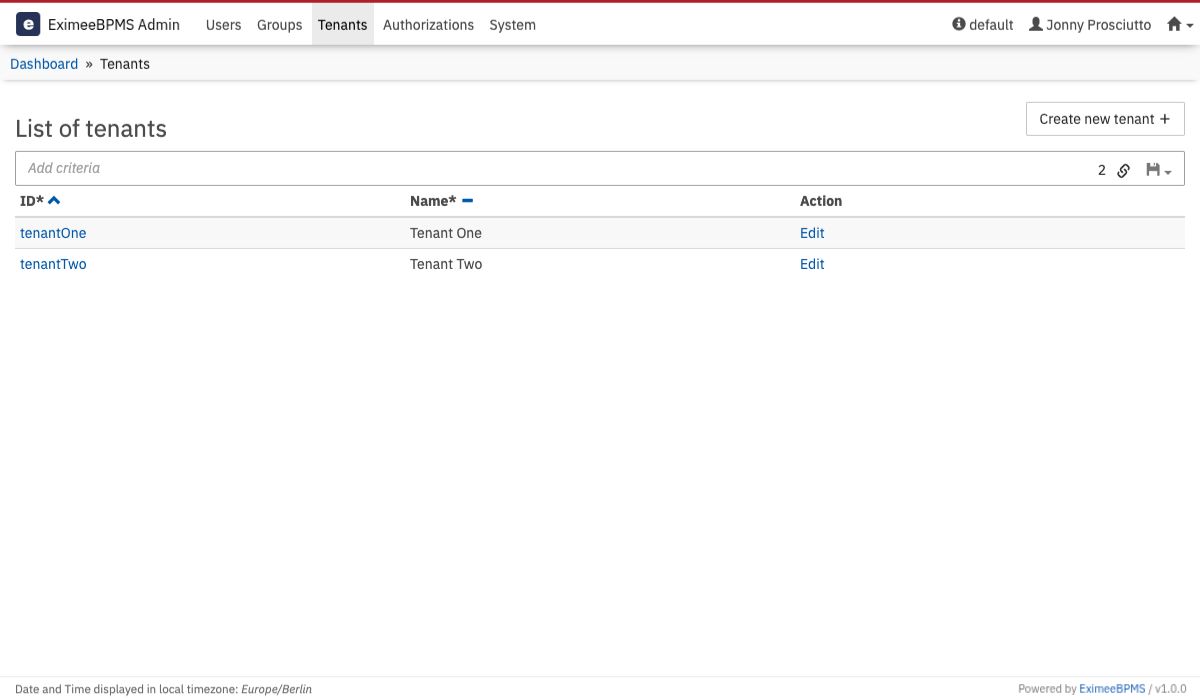This screenshot has width=1200, height=700.
Task: Click the Name* column header
Action: [433, 201]
